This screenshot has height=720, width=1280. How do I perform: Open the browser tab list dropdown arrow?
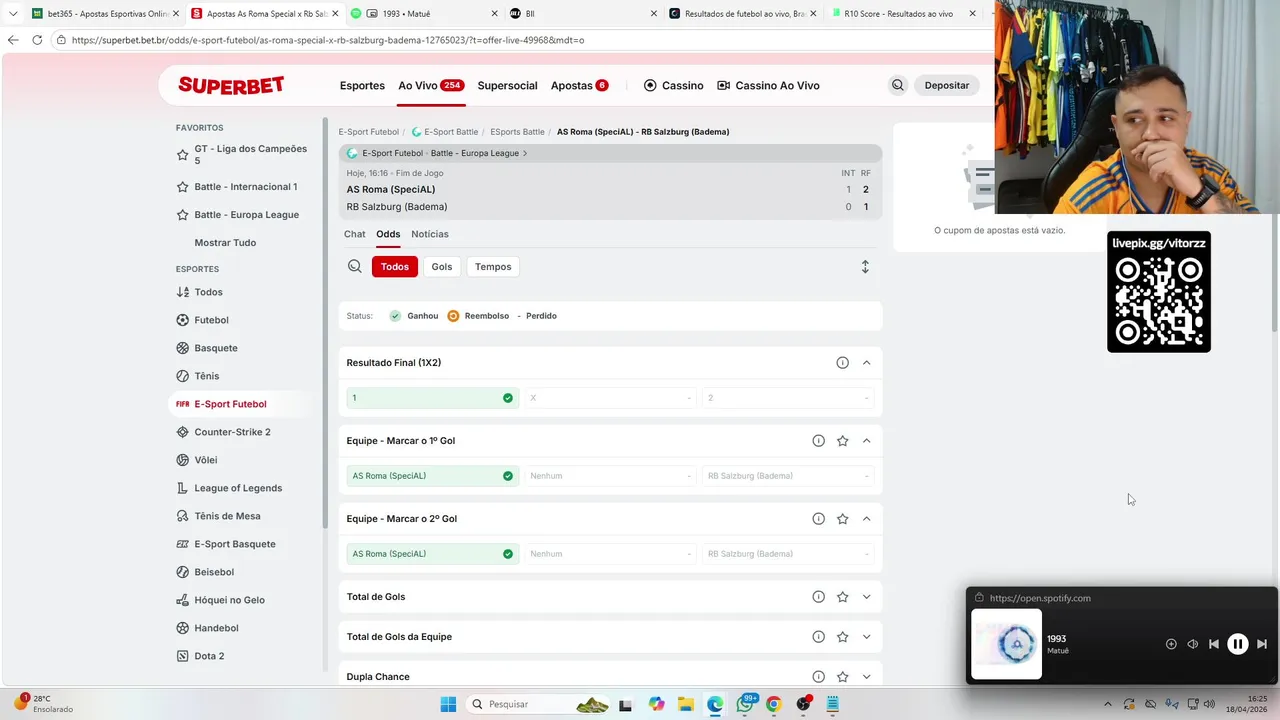click(13, 14)
